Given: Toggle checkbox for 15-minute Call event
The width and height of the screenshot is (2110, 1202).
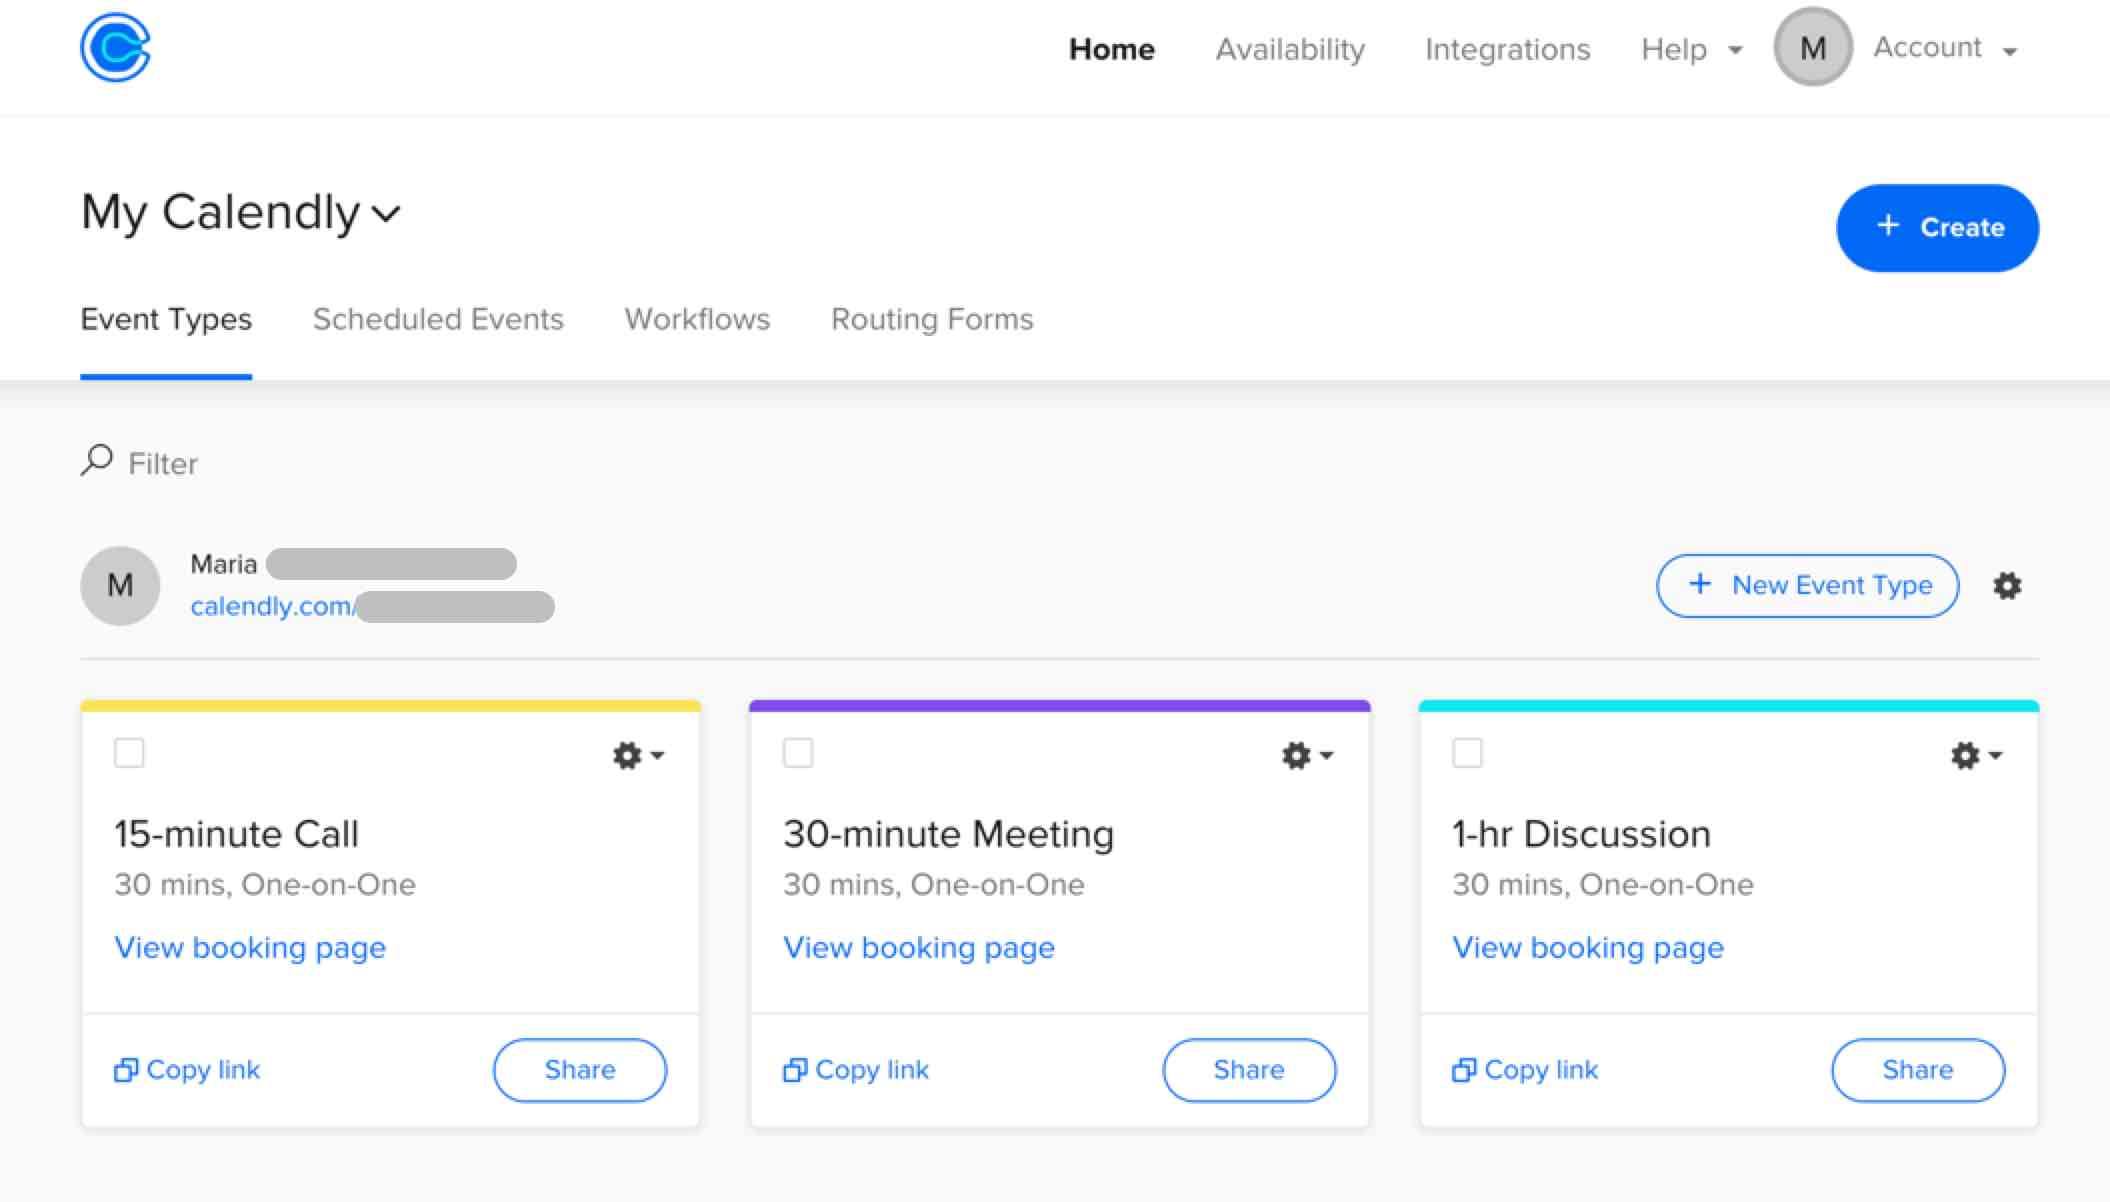Looking at the screenshot, I should click(x=129, y=751).
